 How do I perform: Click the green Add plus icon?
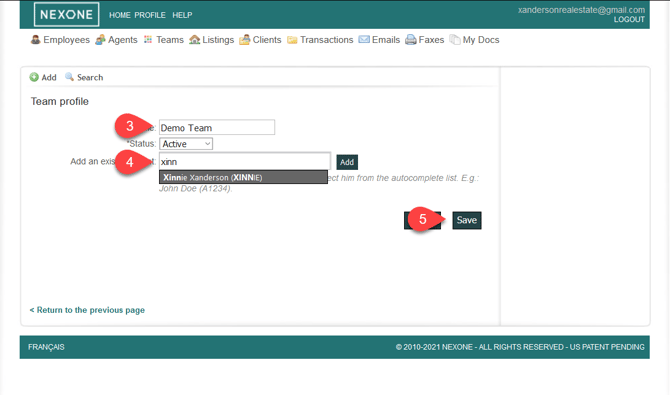point(34,77)
